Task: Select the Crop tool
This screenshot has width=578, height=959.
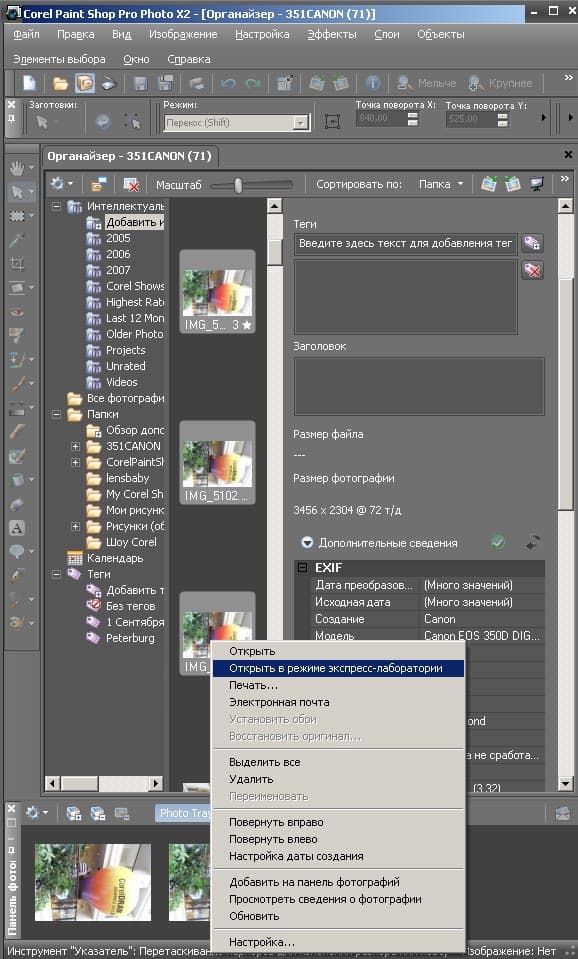Action: (17, 264)
